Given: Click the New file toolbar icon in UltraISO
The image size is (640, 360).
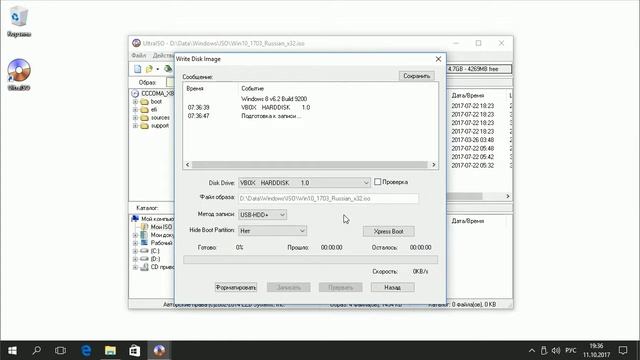Looking at the screenshot, I should tap(138, 69).
